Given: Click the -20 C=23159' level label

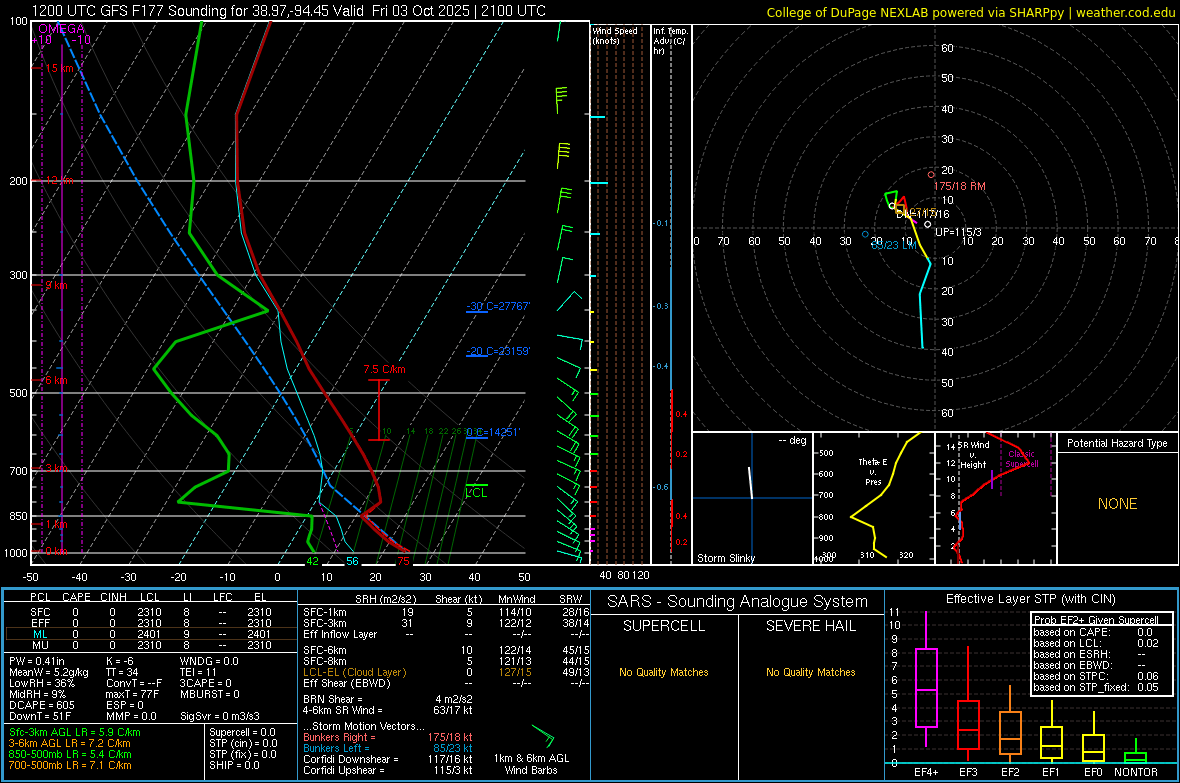Looking at the screenshot, I should tap(498, 351).
